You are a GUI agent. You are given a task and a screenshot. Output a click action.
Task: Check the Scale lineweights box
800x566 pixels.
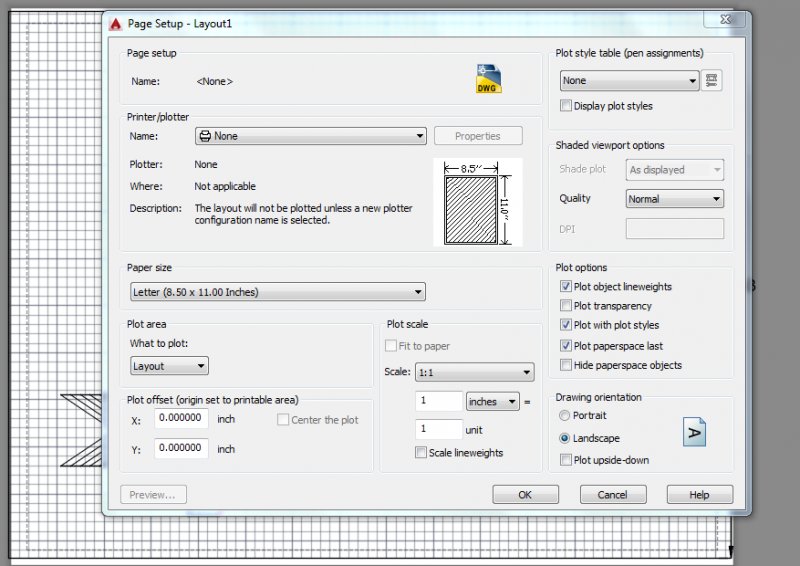421,452
